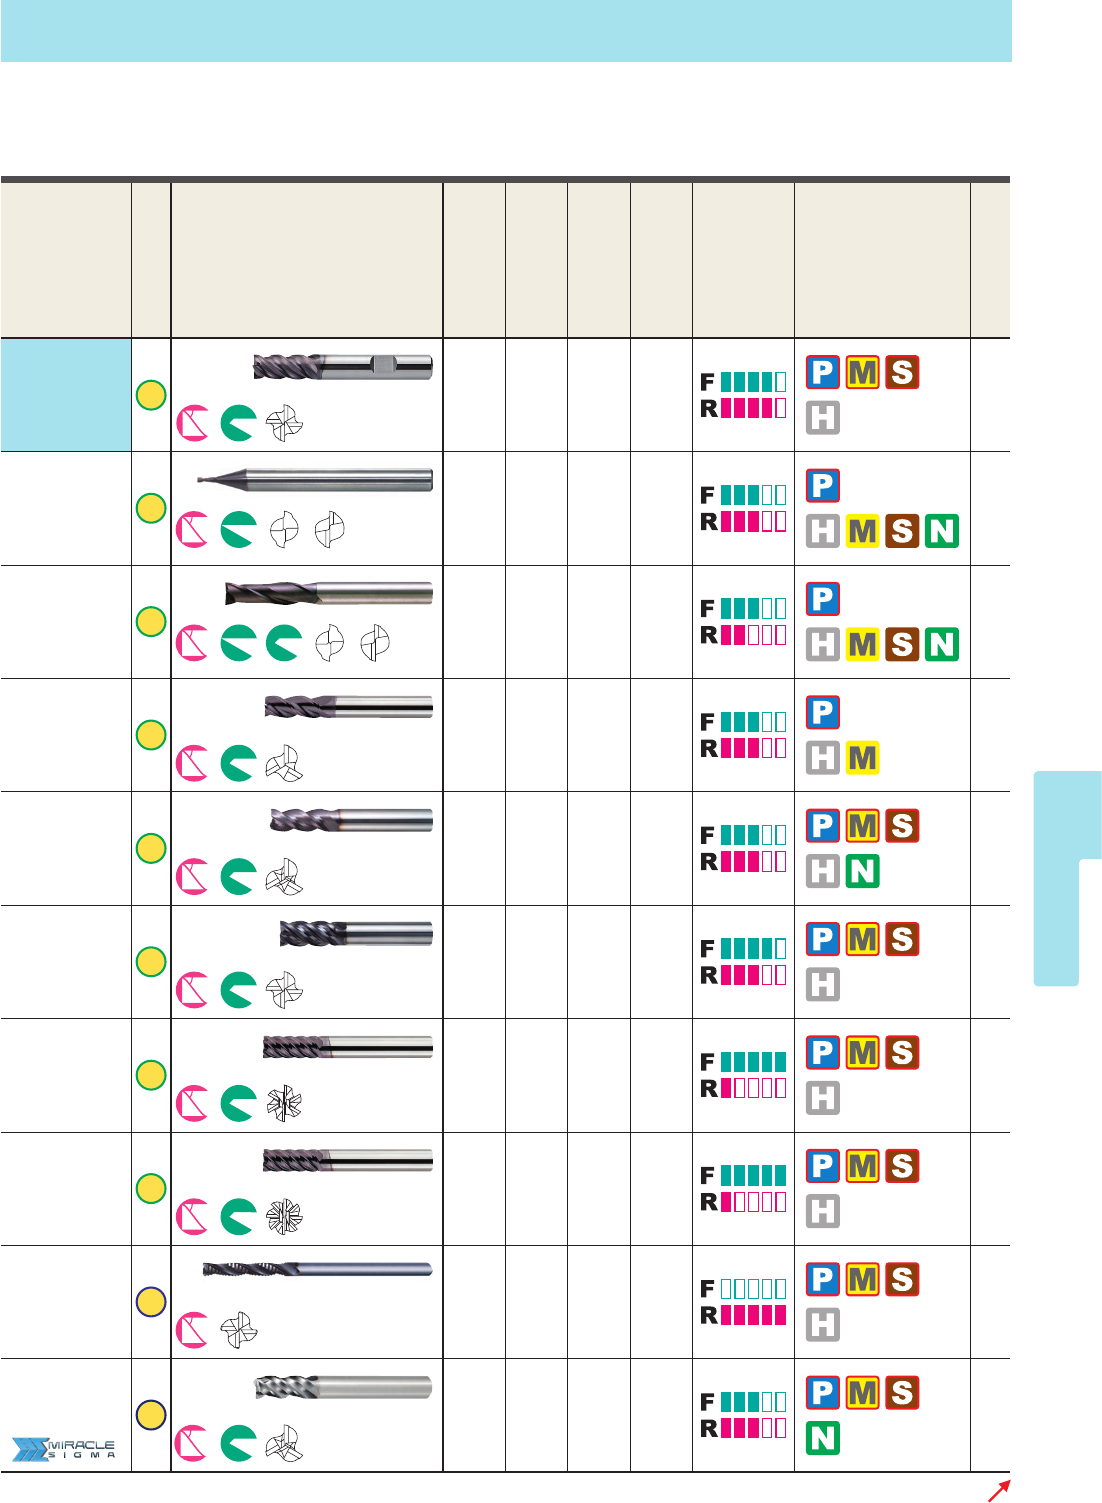Viewport: 1102px width, 1503px height.
Task: Select the yellow circle beside the highlighted blue cell
Action: [x=151, y=395]
